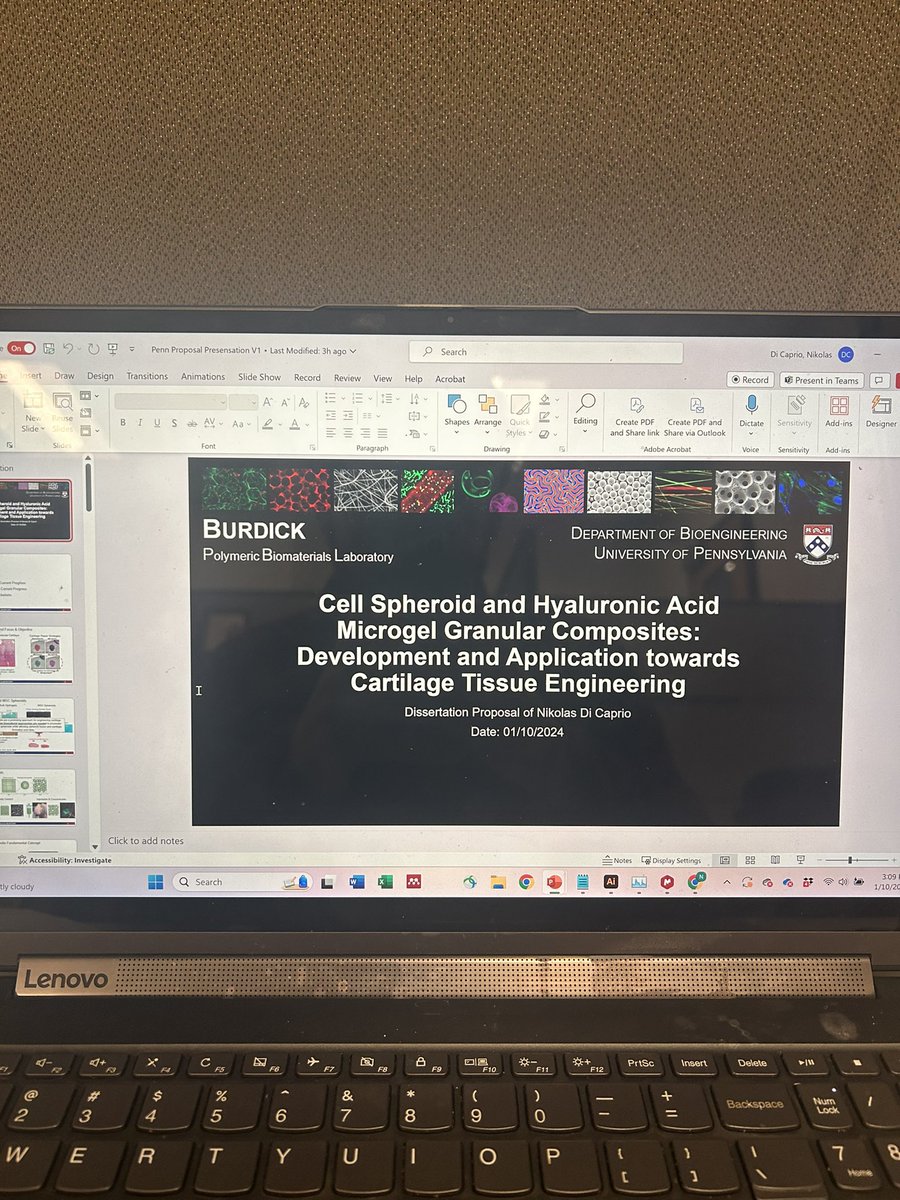Open Adobe Illustrator from taskbar
Viewport: 900px width, 1200px height.
point(610,883)
